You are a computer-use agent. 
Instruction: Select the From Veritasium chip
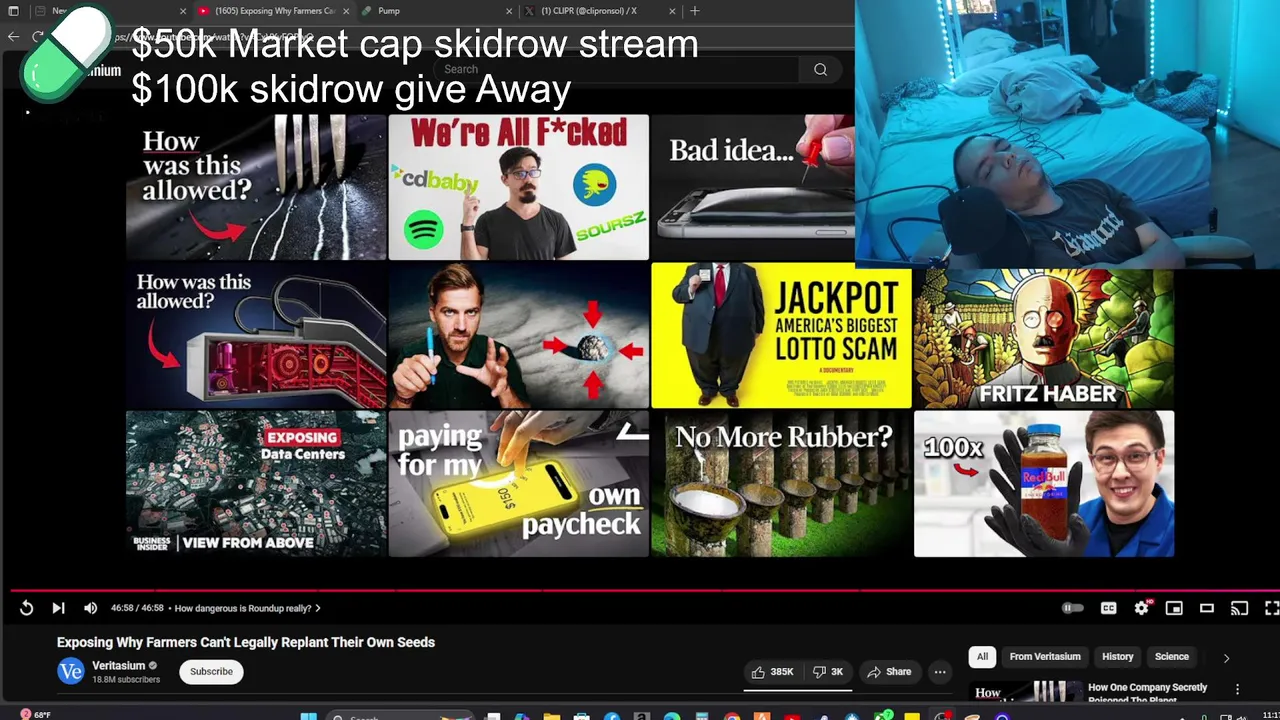tap(1045, 657)
